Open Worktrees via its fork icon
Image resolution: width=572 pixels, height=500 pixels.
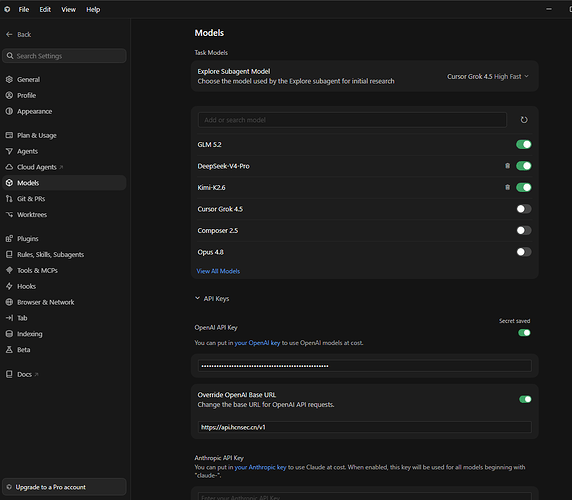coord(9,214)
